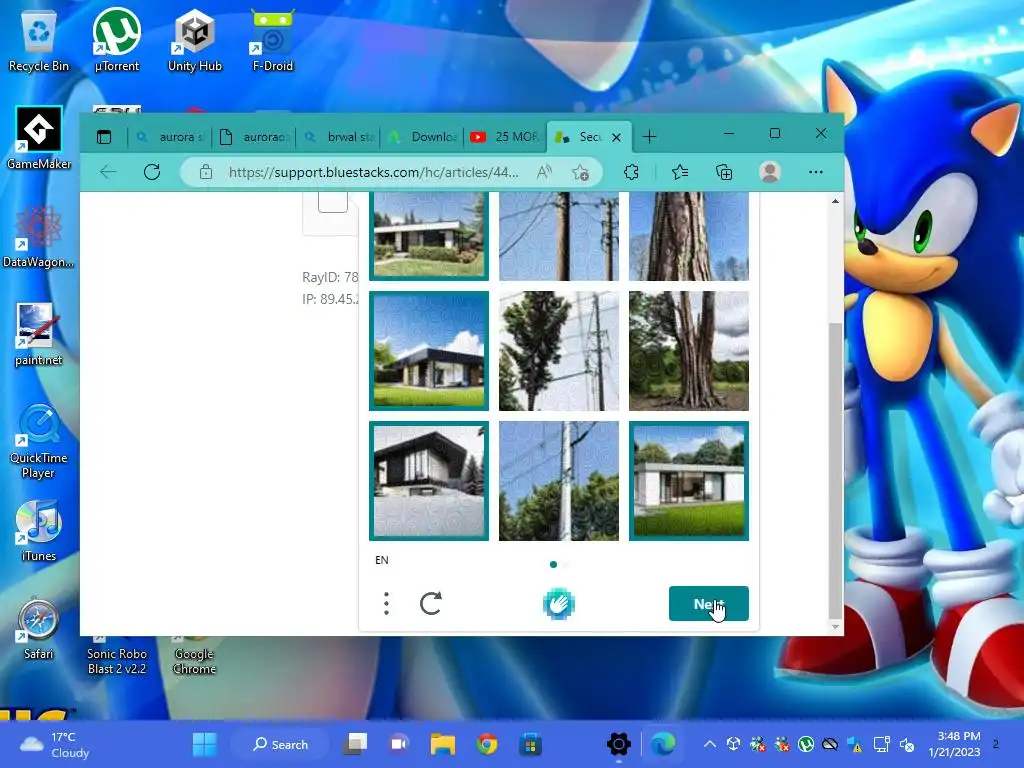
Task: Open the captcha options three-dot menu
Action: (387, 603)
